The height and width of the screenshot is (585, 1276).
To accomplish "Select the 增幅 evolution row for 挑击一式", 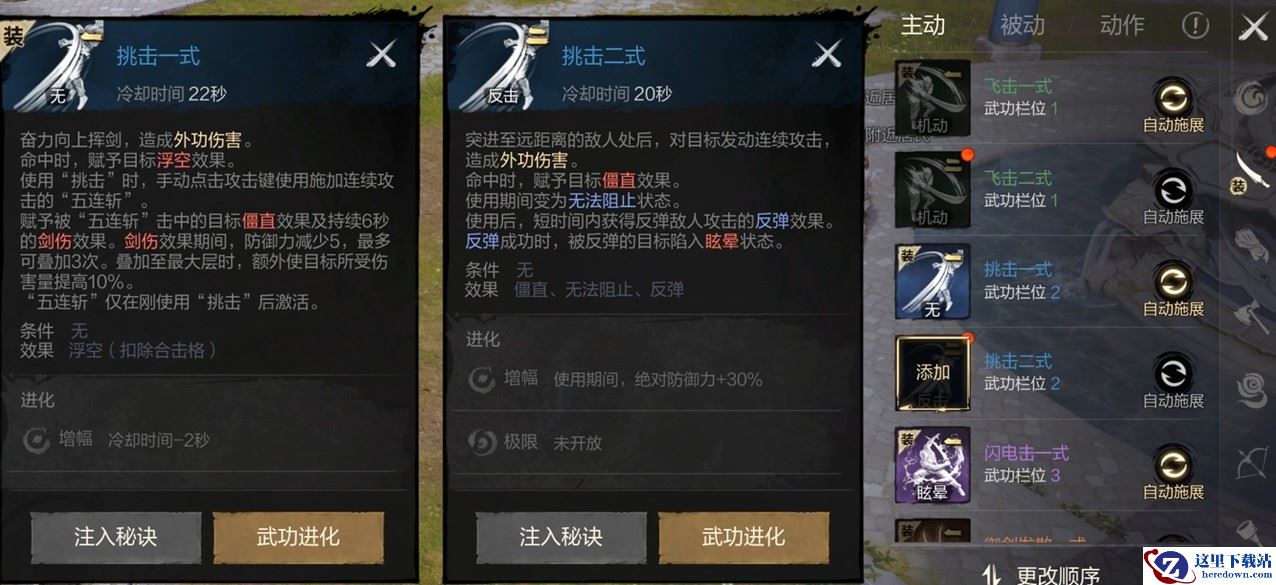I will coord(210,439).
